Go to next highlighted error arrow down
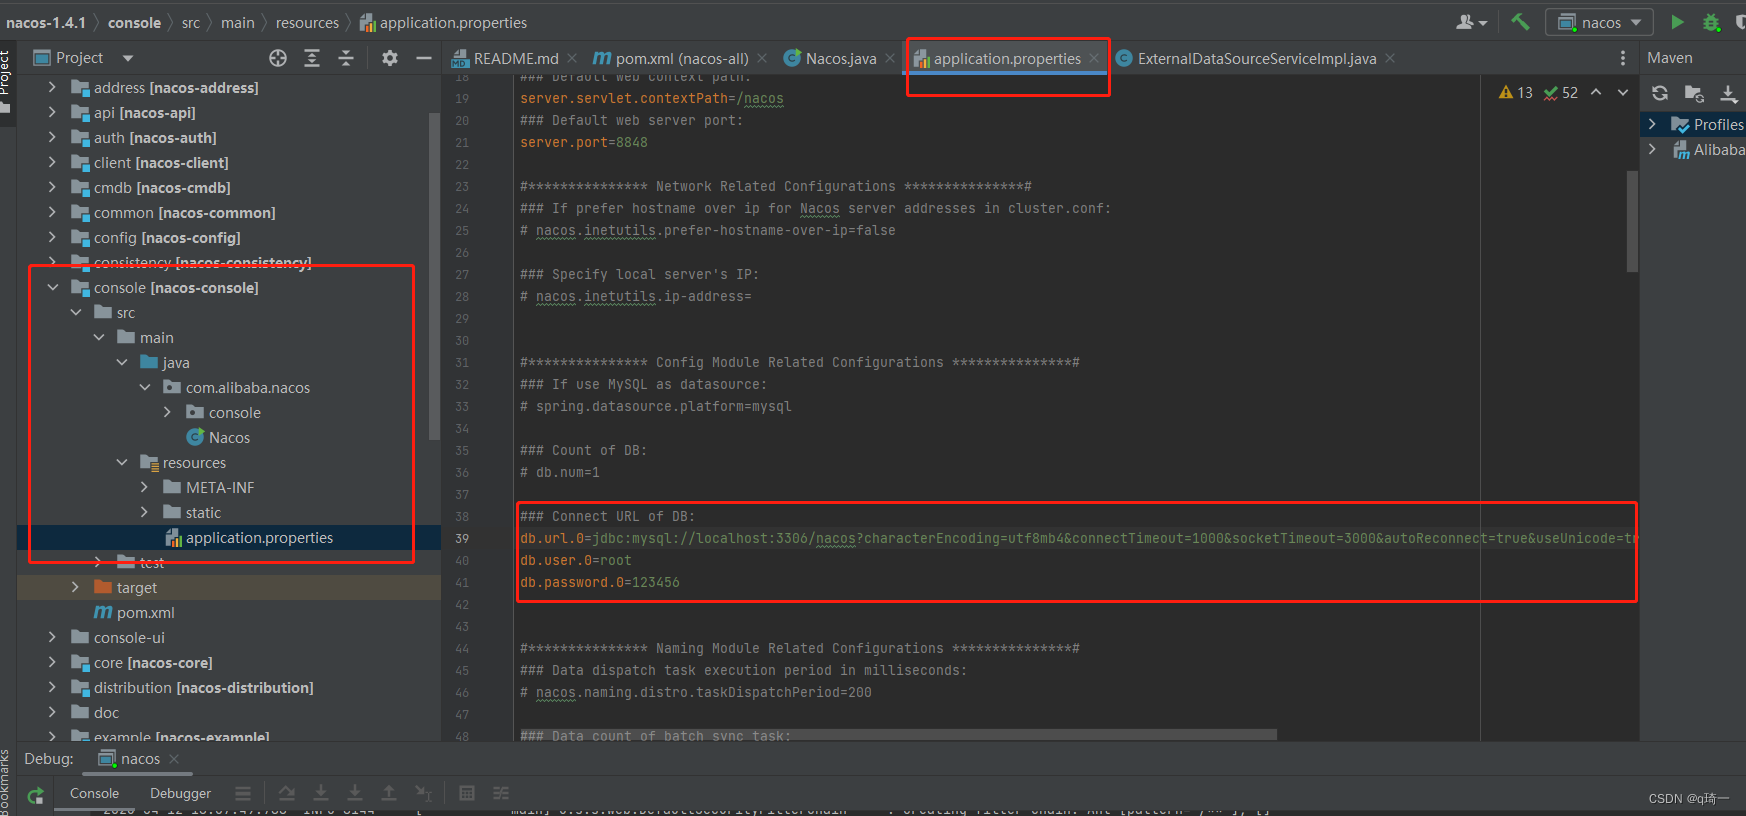1746x816 pixels. coord(1623,92)
